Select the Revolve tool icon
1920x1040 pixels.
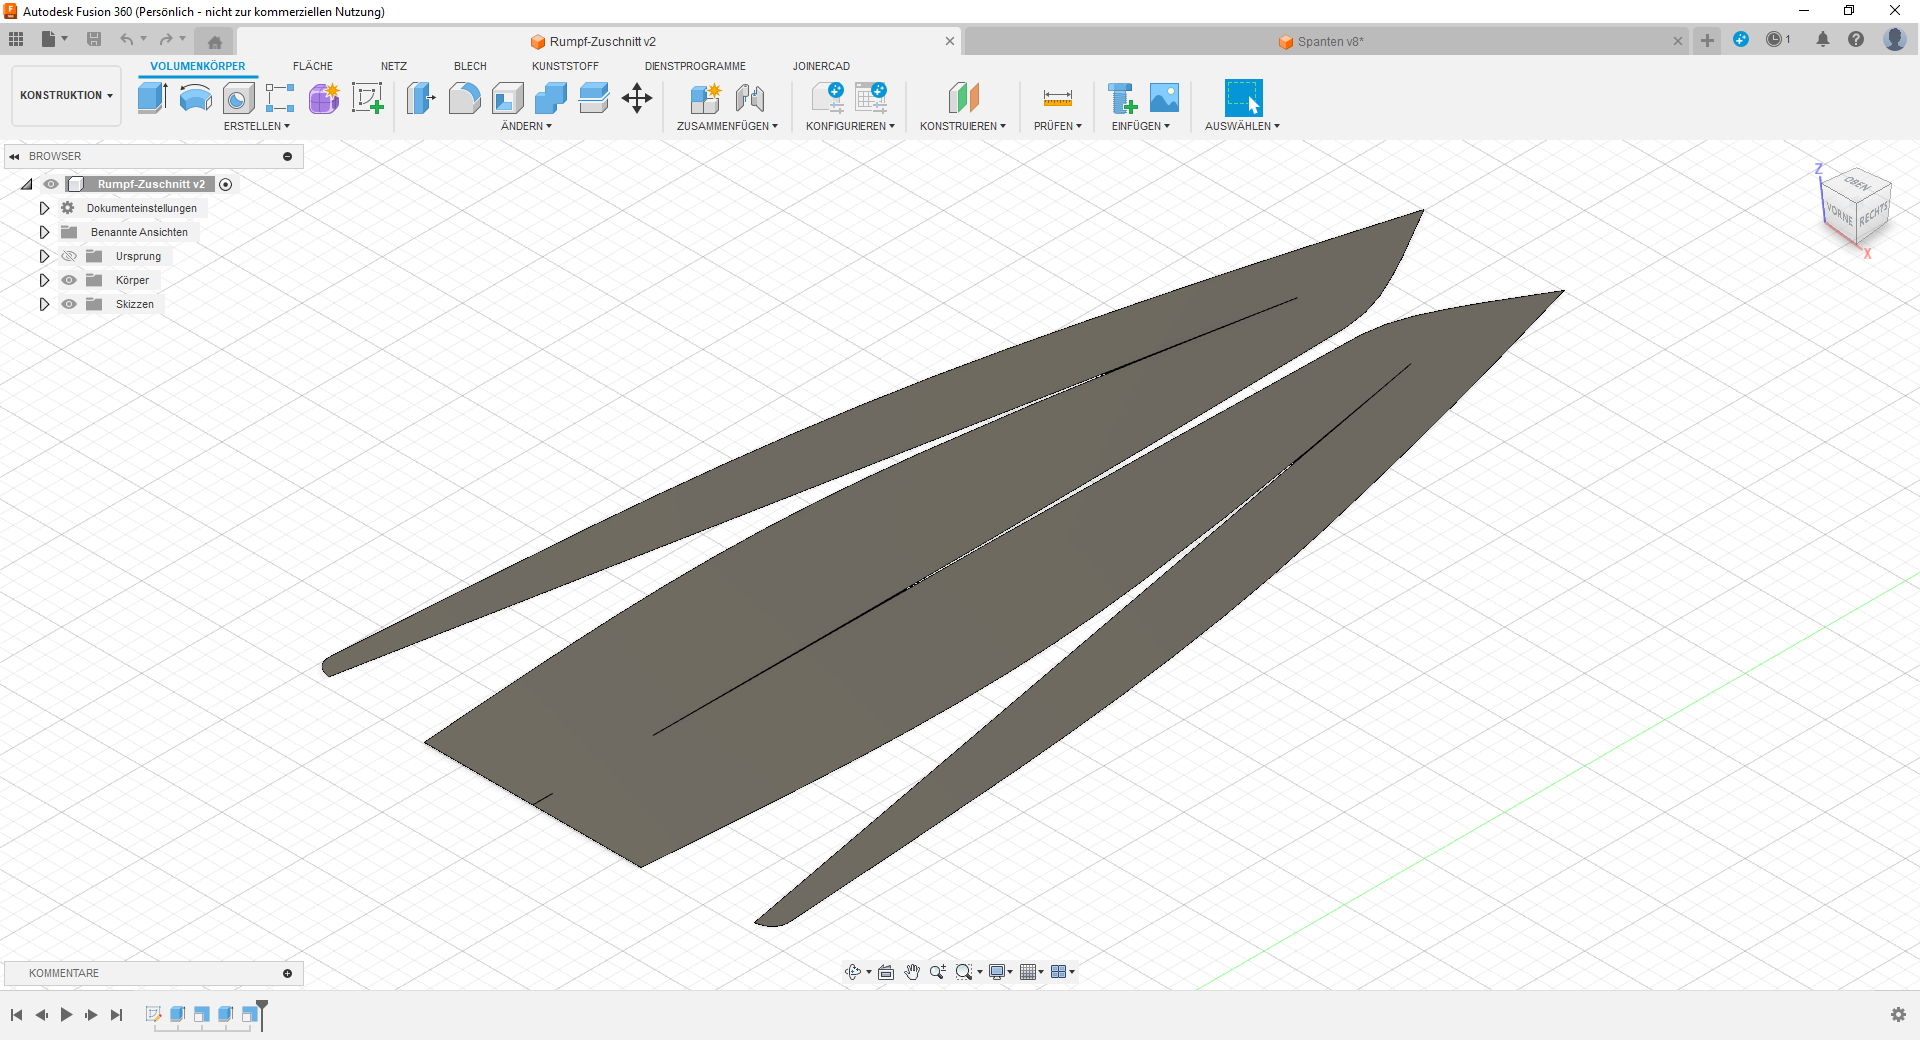(x=195, y=98)
